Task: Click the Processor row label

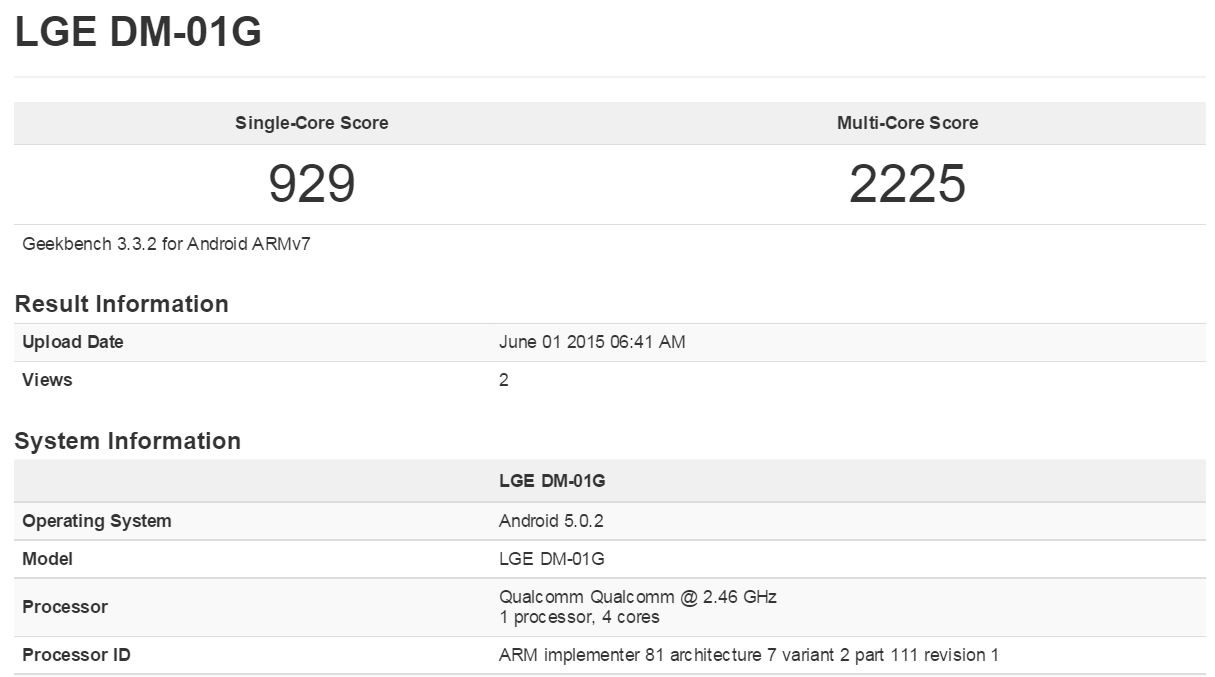Action: click(x=65, y=607)
